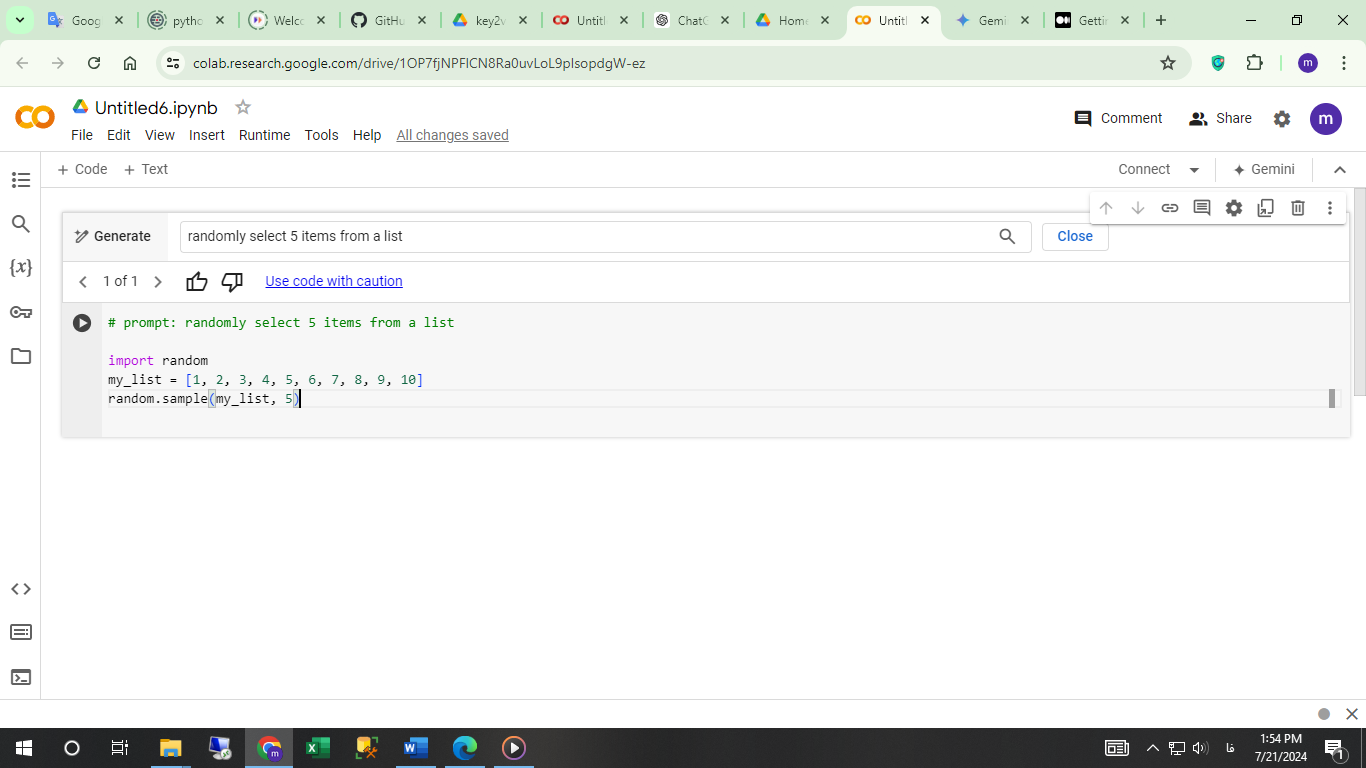The width and height of the screenshot is (1366, 768).
Task: Open the Help menu
Action: (x=367, y=135)
